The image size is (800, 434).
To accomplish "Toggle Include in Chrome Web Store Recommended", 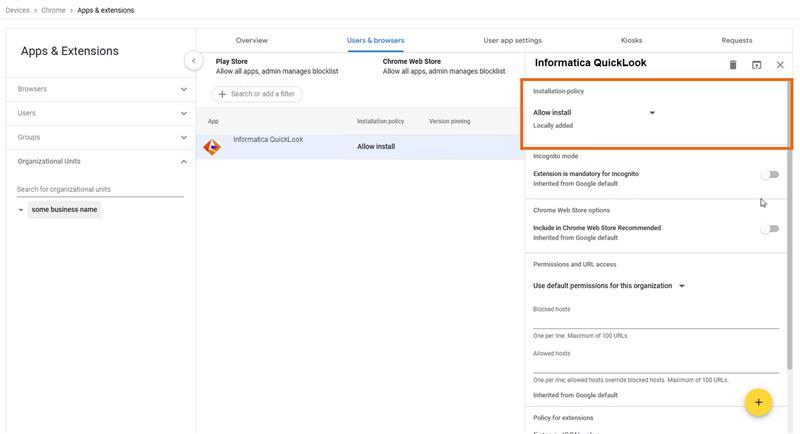I will (770, 228).
